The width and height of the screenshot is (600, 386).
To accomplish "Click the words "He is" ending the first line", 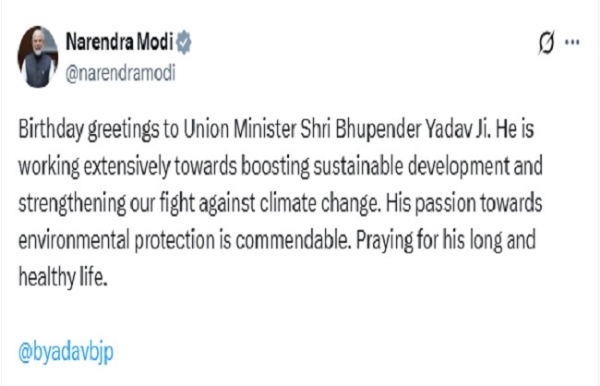I will tap(515, 129).
